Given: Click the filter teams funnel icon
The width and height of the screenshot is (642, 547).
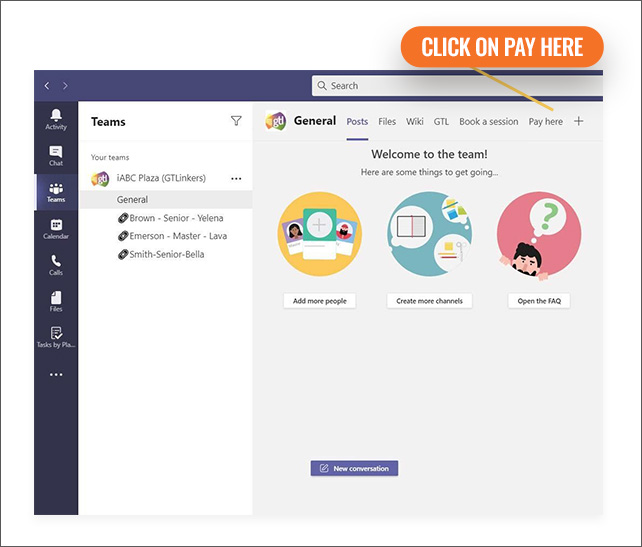Looking at the screenshot, I should coord(236,121).
